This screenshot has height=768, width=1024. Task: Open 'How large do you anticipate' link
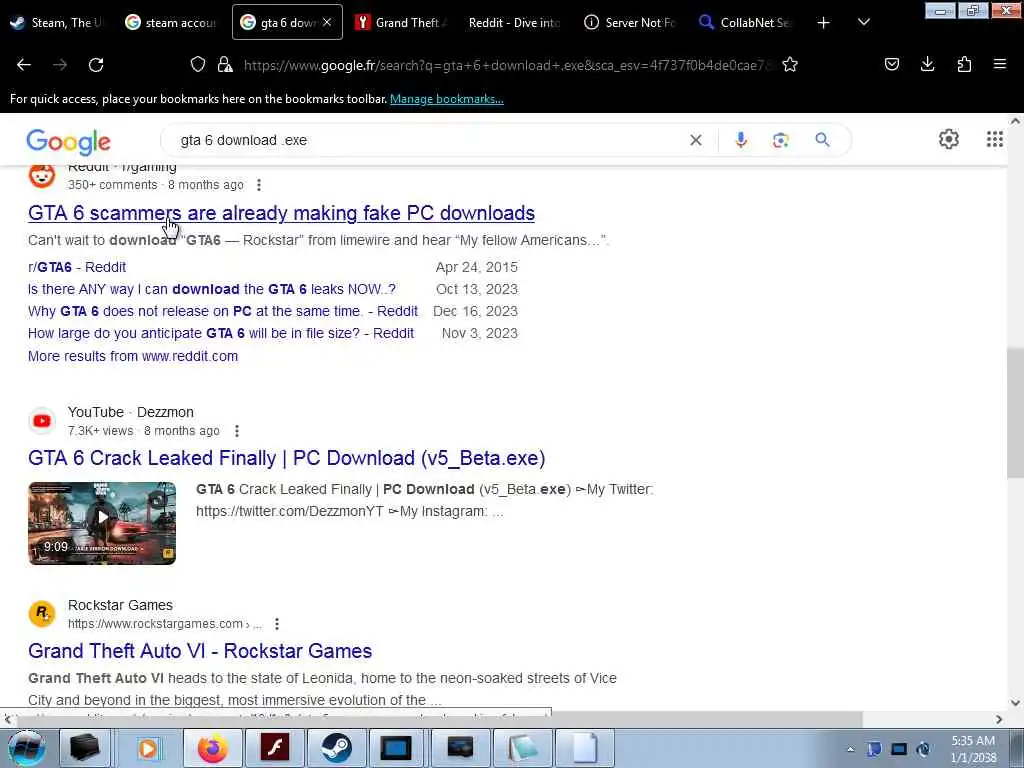click(x=221, y=333)
